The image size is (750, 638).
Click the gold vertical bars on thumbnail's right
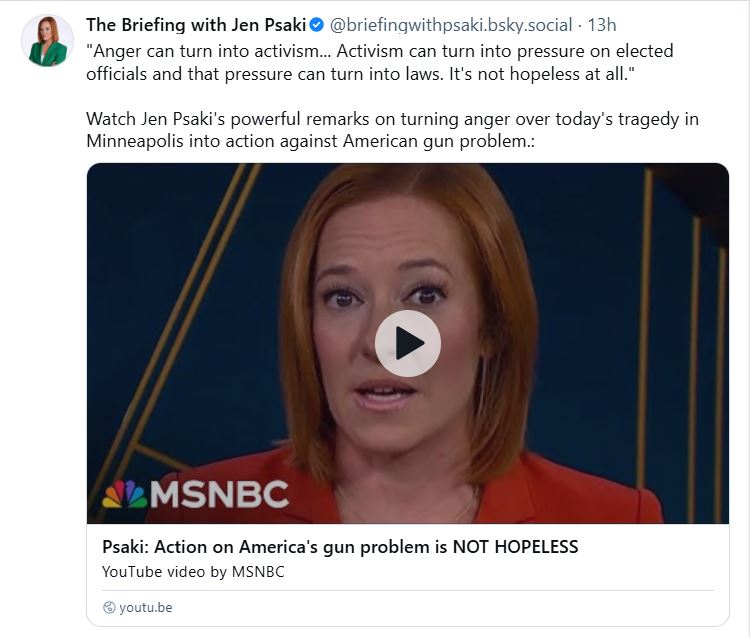[684, 344]
